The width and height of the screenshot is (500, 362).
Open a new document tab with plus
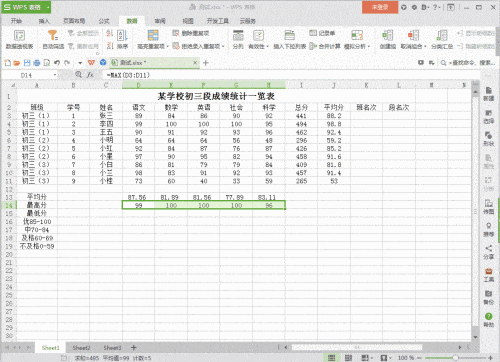(206, 63)
